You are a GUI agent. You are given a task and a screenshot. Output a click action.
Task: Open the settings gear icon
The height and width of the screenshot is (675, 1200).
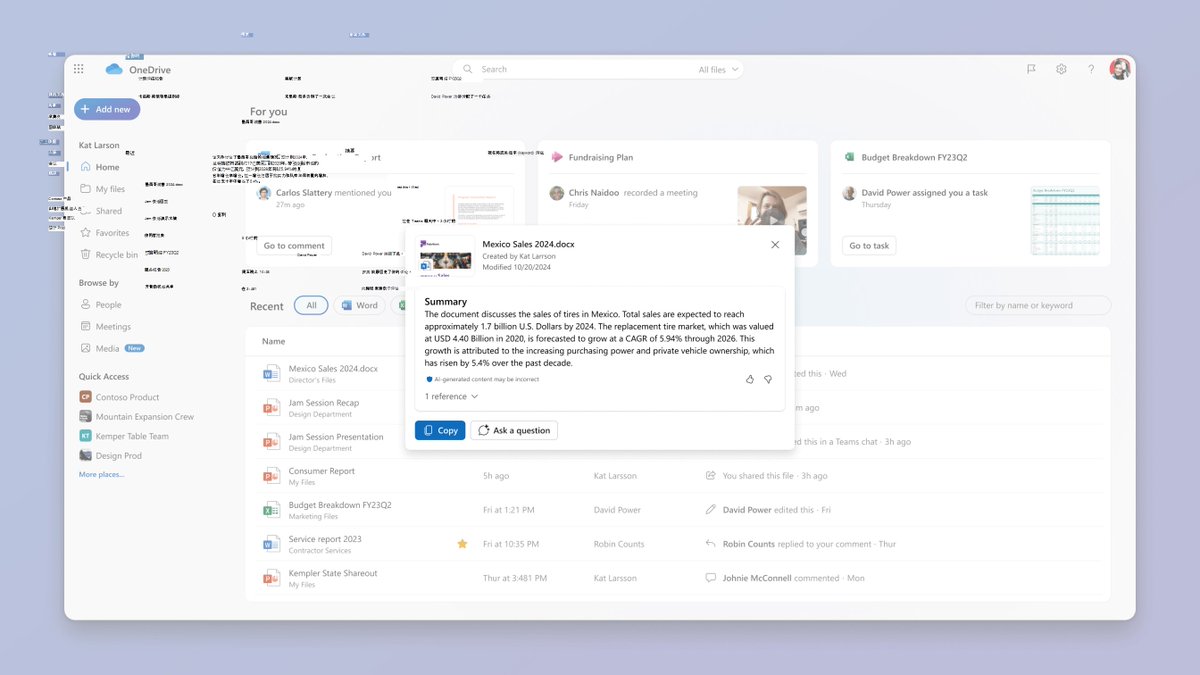pos(1061,69)
